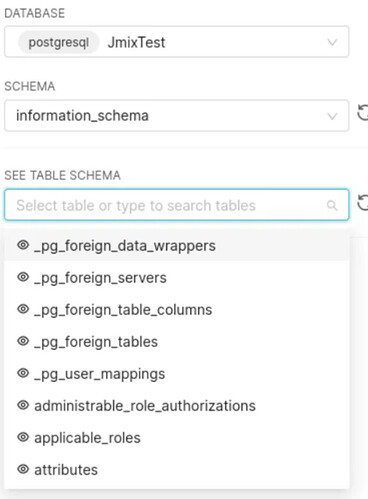
Task: Select _pg_foreign_data_wrappers from the list
Action: pos(177,246)
